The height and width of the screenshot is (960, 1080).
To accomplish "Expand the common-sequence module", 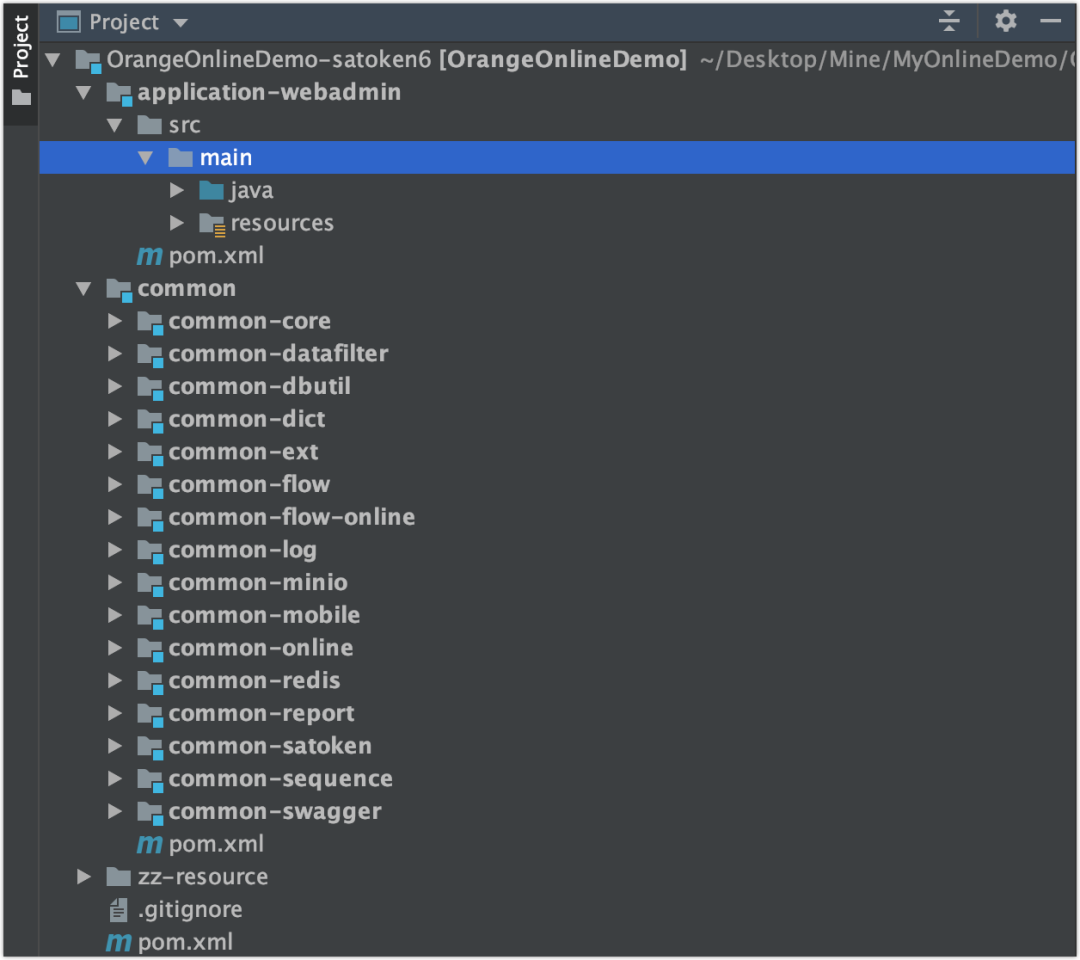I will (114, 779).
